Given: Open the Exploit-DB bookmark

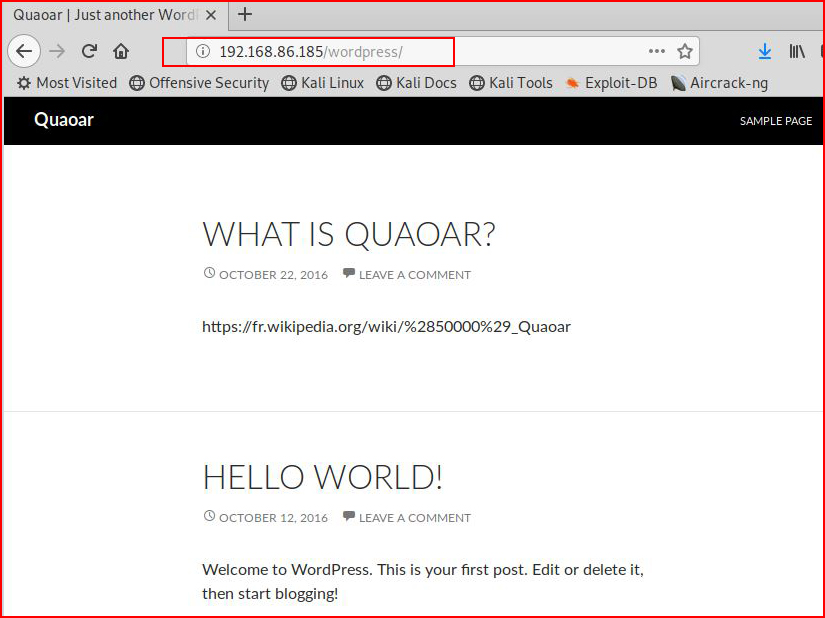Looking at the screenshot, I should [611, 83].
